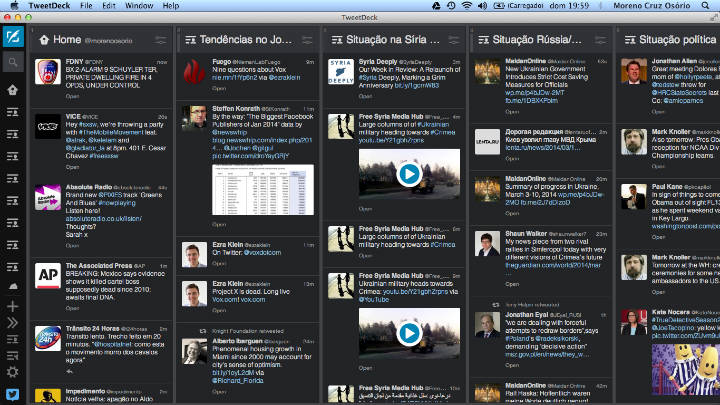
Task: Open theguardian.com link in Shaun Walker's tweet
Action: click(553, 265)
